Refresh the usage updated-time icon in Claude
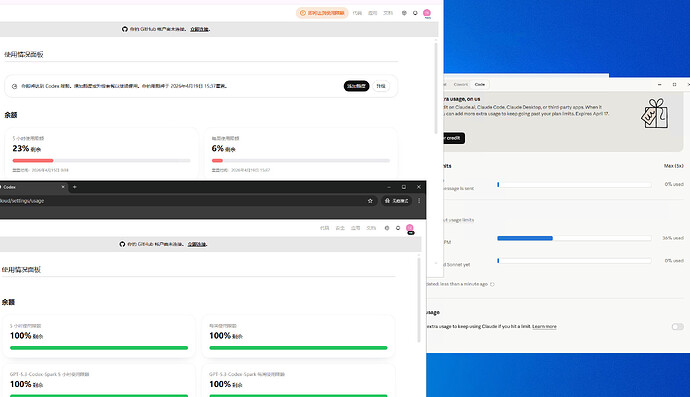The height and width of the screenshot is (397, 690). click(x=492, y=284)
